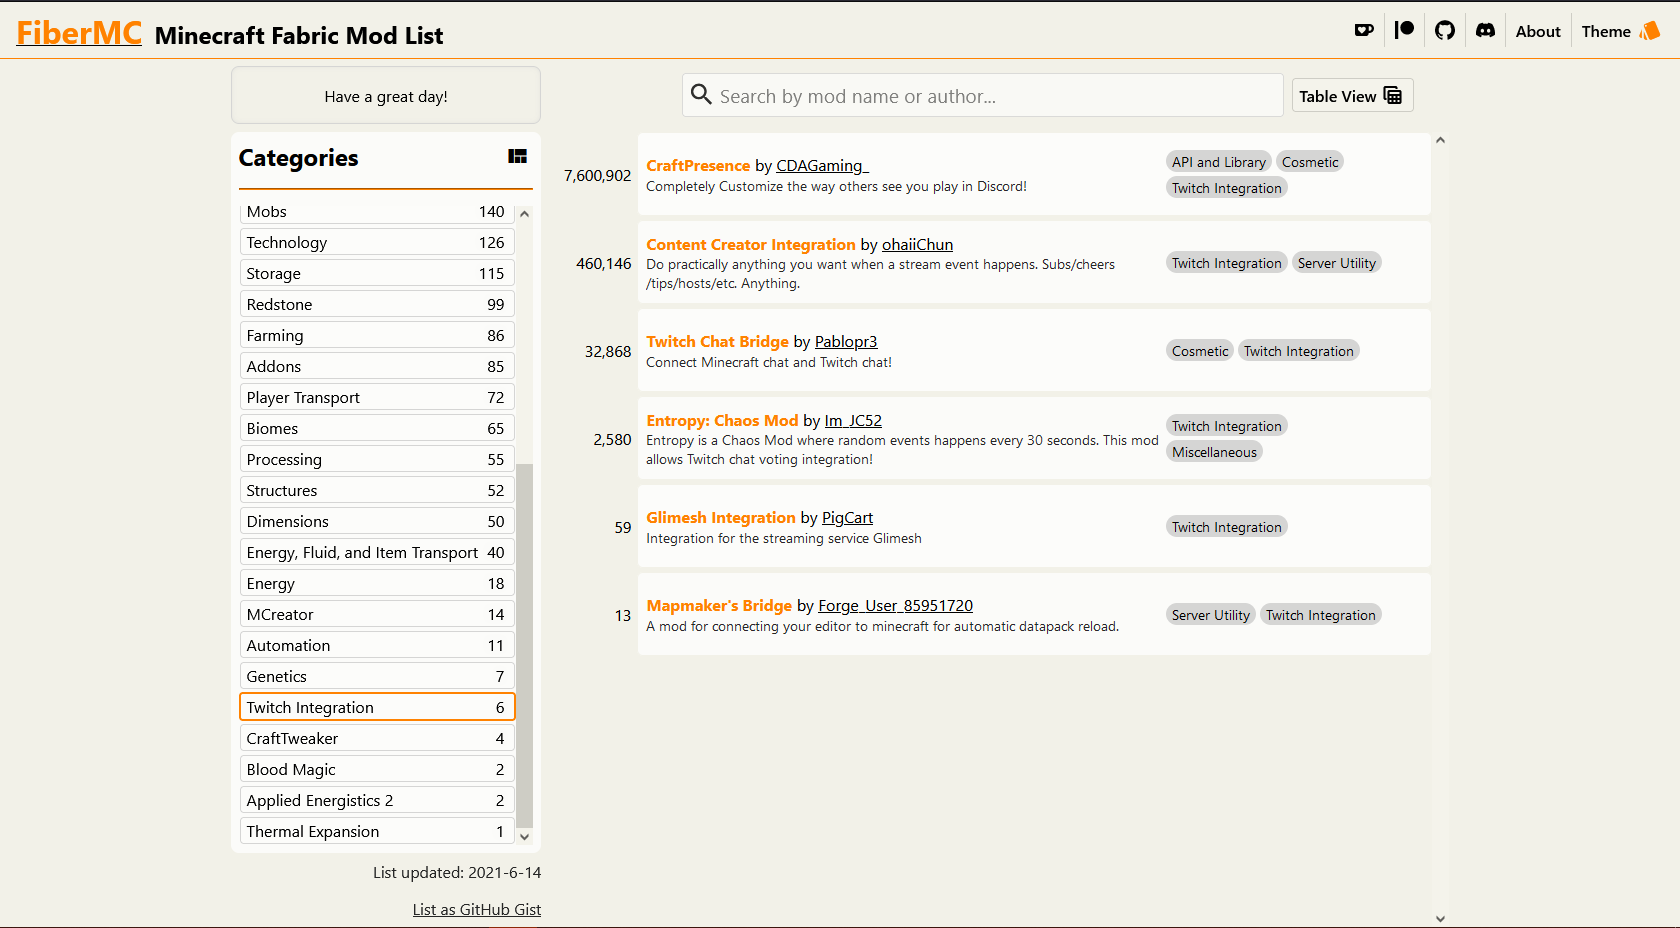Select the Addons category
The width and height of the screenshot is (1680, 928).
pos(377,366)
